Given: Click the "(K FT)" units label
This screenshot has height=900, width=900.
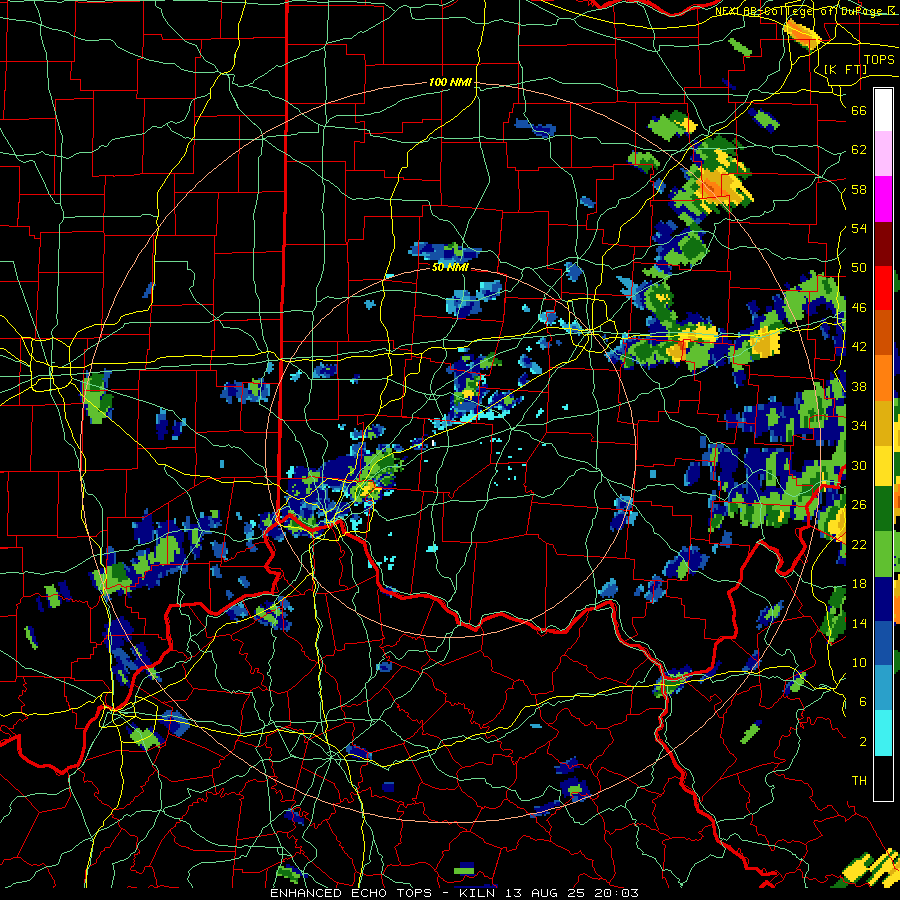Looking at the screenshot, I should [x=845, y=70].
